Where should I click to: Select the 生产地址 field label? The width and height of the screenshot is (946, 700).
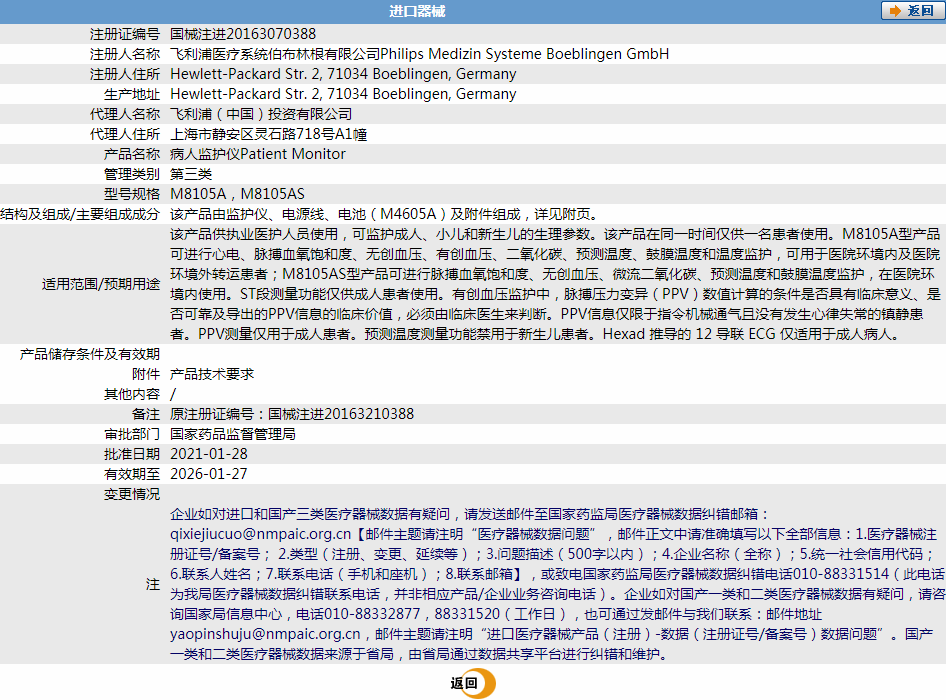pyautogui.click(x=132, y=94)
